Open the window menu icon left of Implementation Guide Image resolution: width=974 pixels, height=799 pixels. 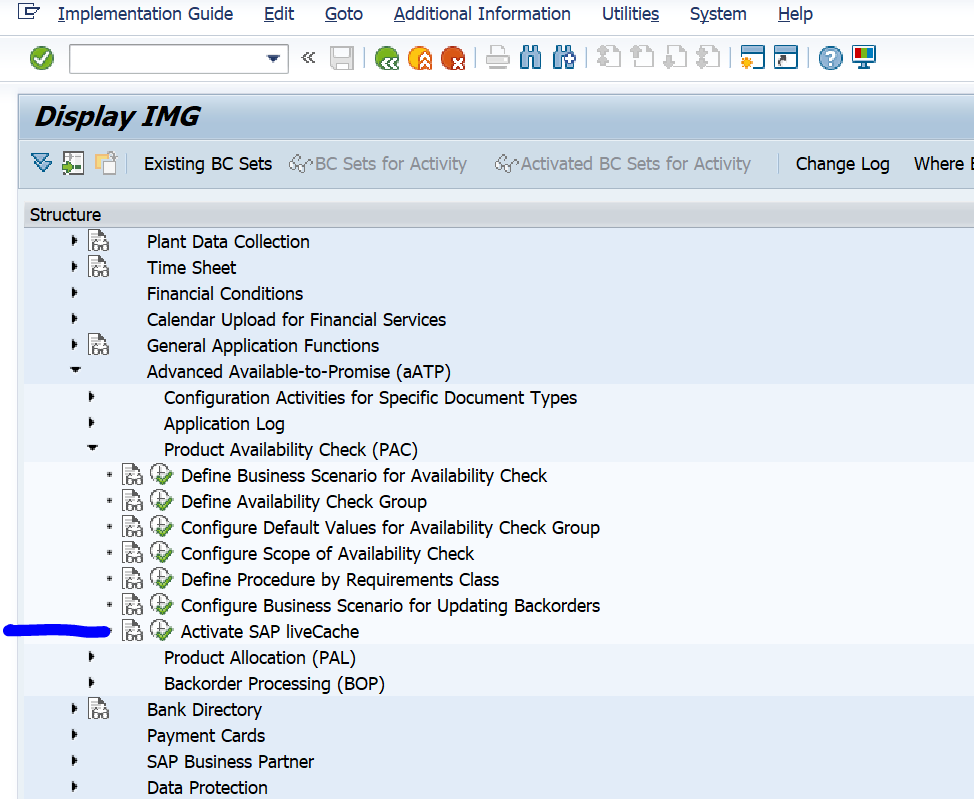[x=29, y=12]
